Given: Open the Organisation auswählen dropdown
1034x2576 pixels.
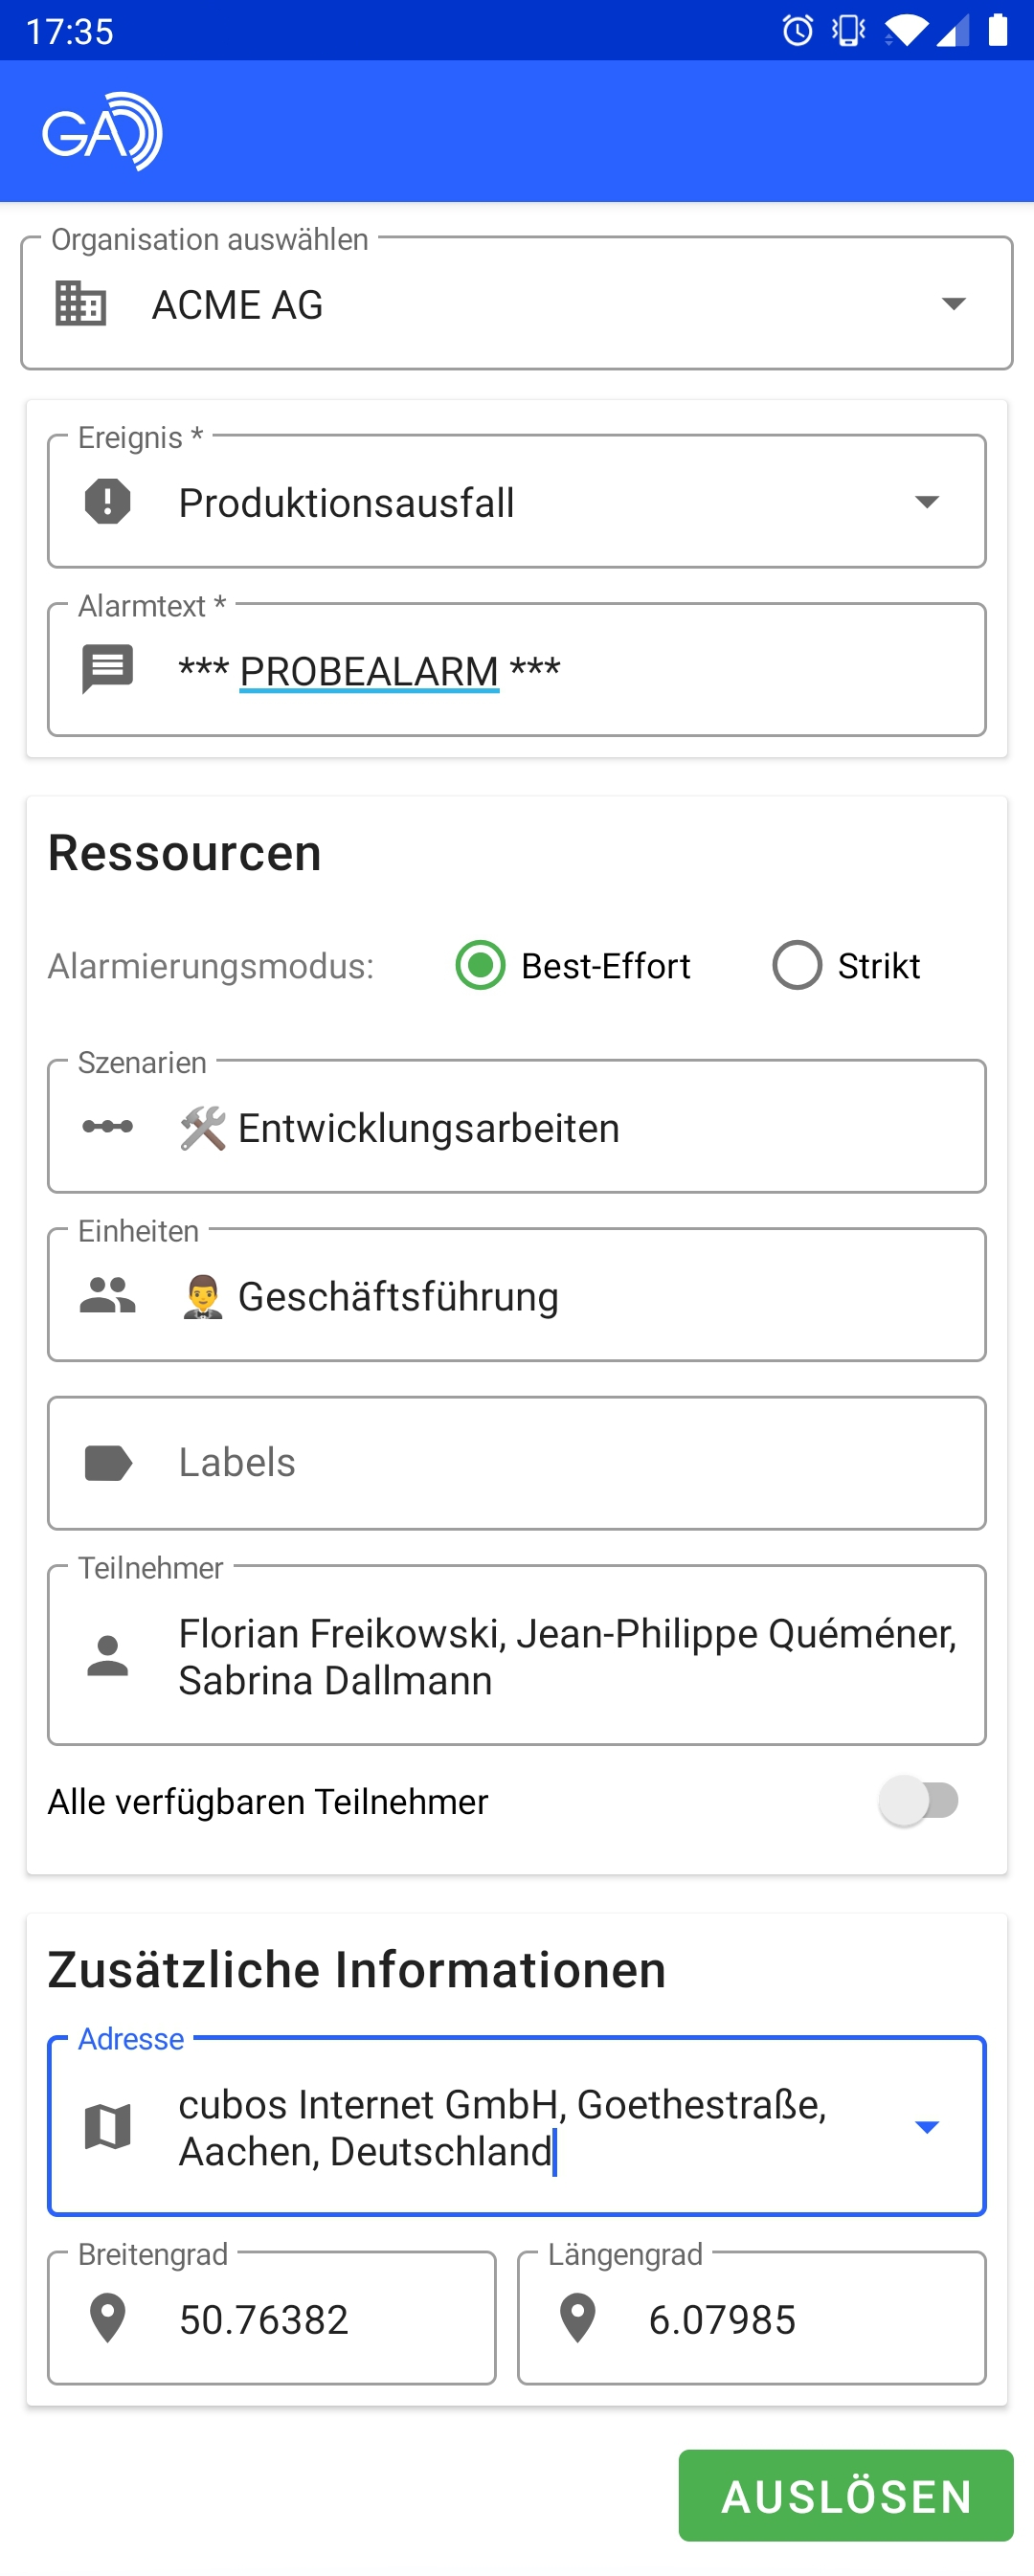Looking at the screenshot, I should (x=953, y=303).
